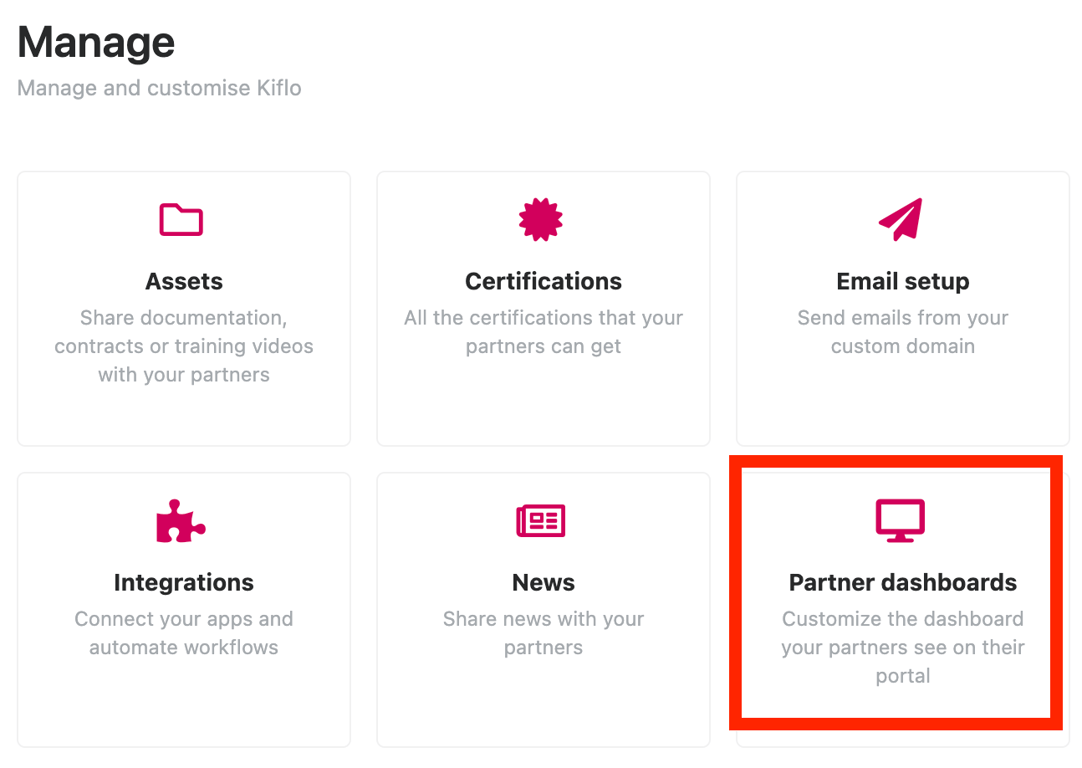The image size is (1082, 768).
Task: Open the Partner dashboards title
Action: 903,583
